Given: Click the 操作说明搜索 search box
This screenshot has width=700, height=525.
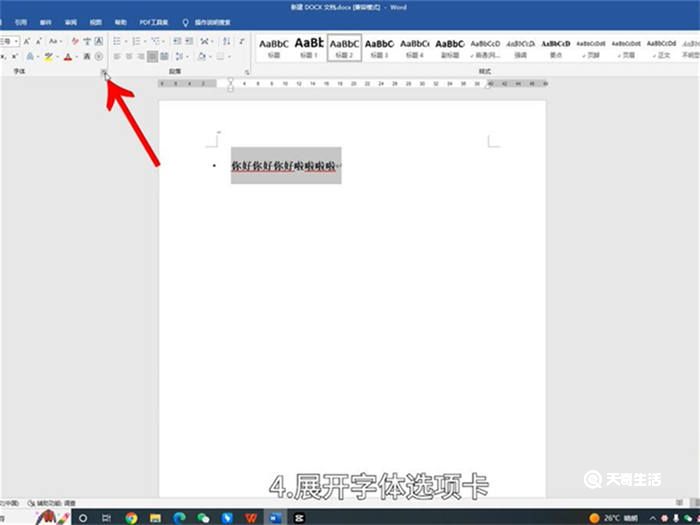Looking at the screenshot, I should coord(212,22).
